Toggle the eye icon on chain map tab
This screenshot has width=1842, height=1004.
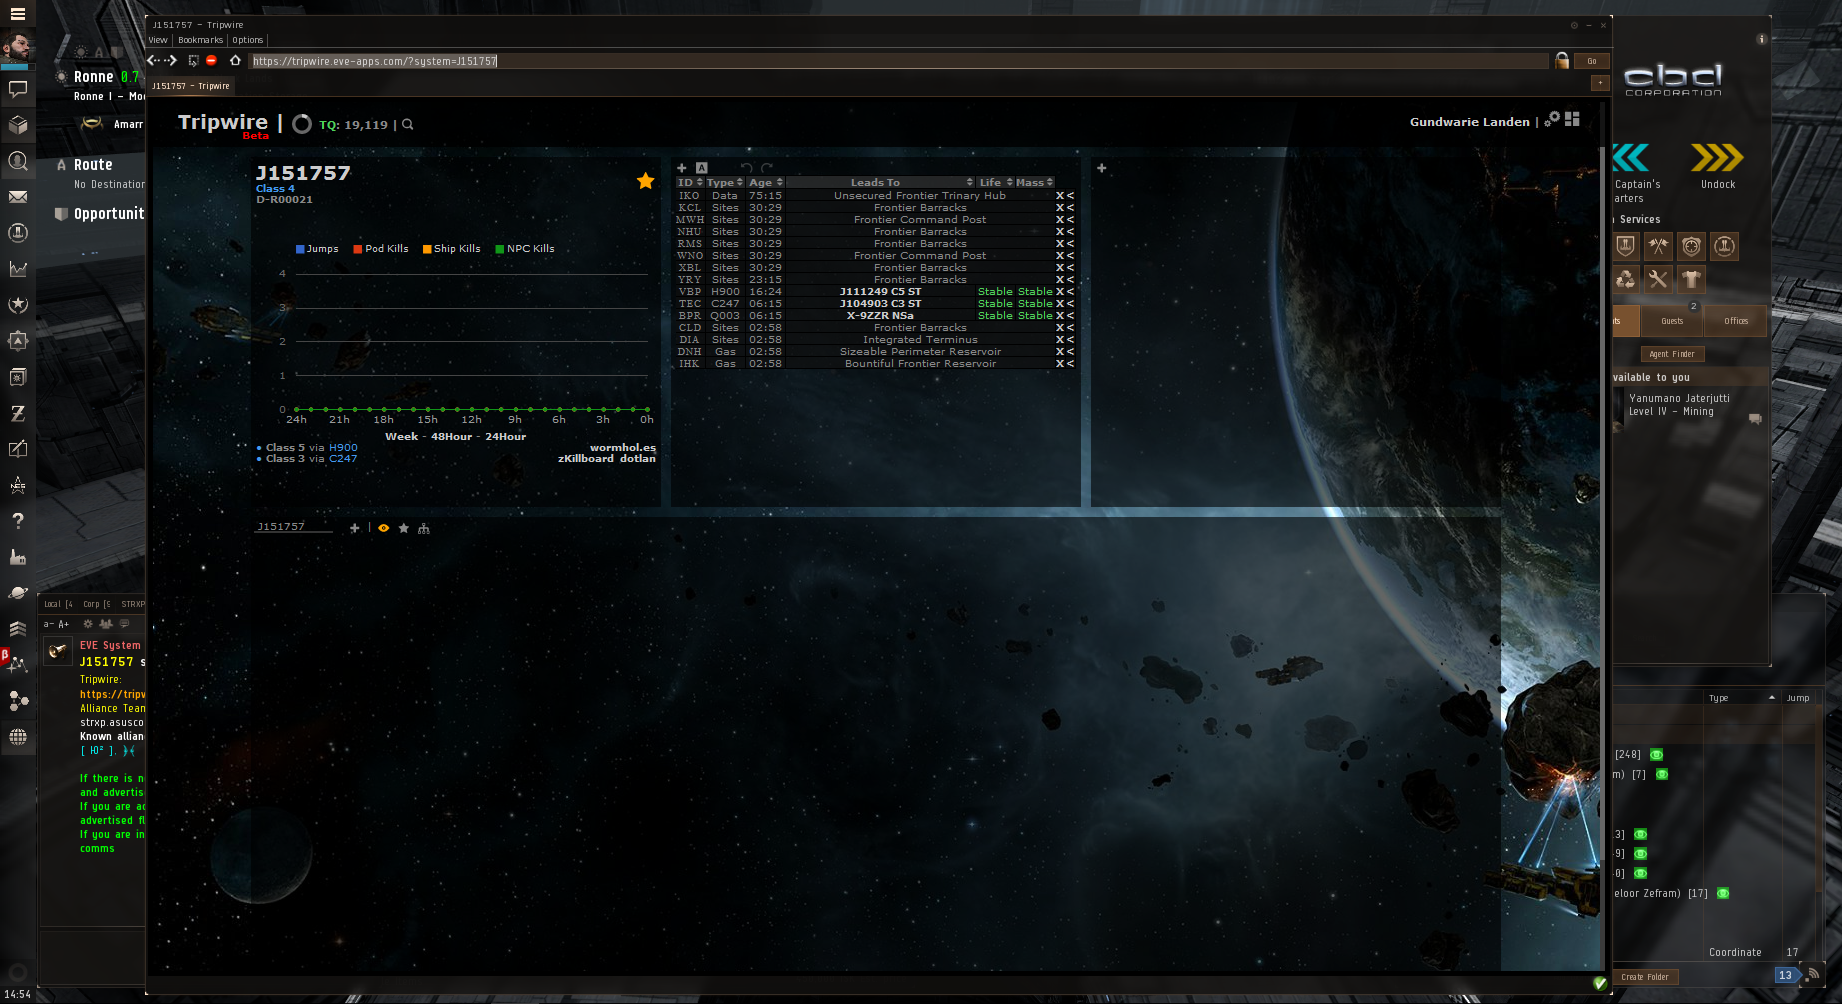(x=383, y=528)
